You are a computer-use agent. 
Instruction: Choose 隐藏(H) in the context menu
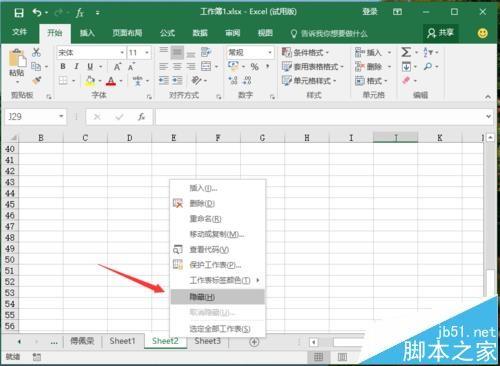[218, 296]
